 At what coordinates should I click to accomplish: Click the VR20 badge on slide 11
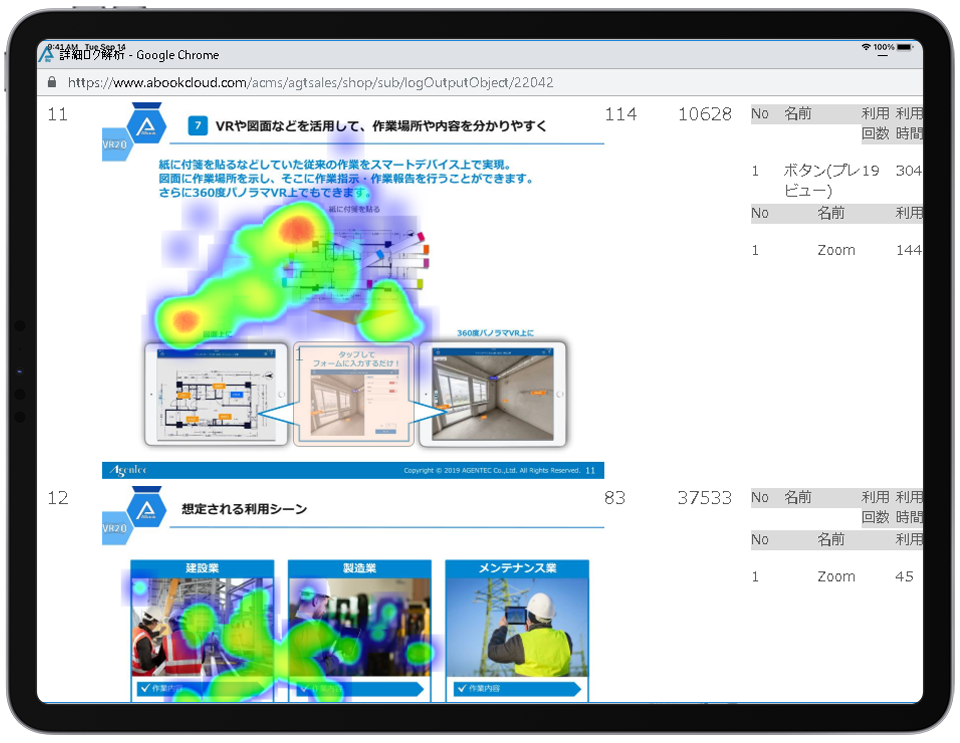115,144
